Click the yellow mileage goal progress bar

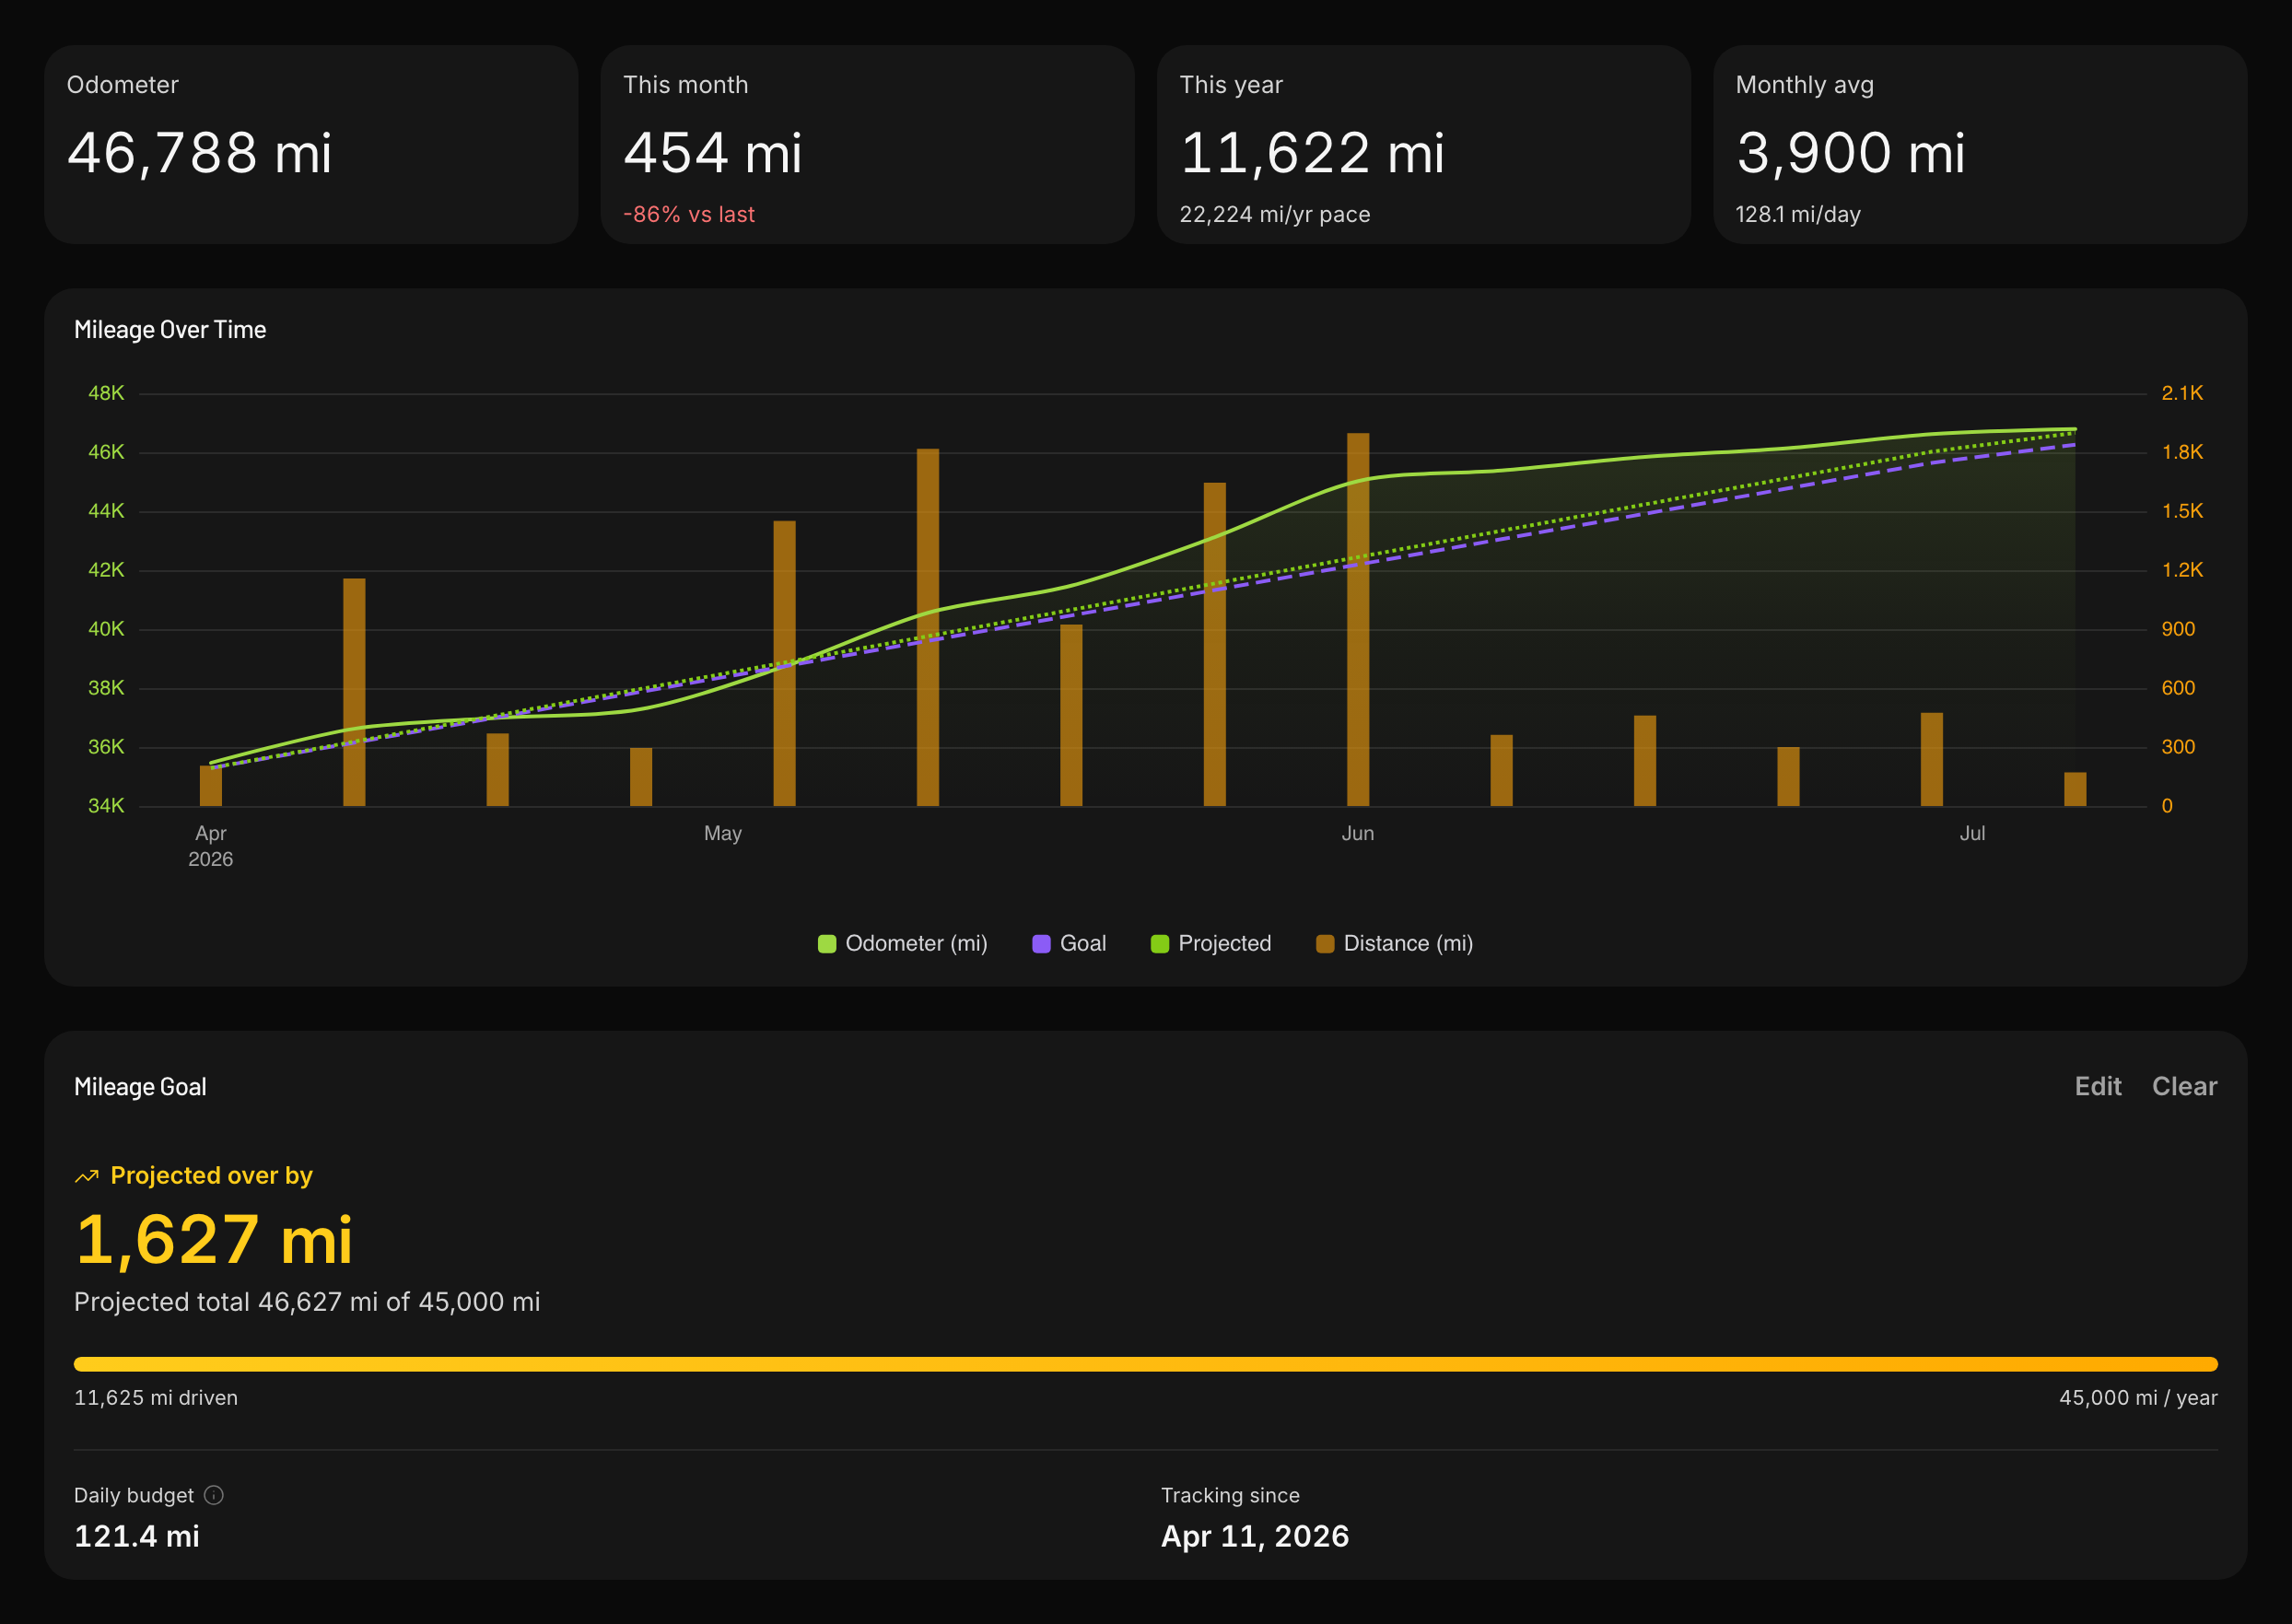(1146, 1364)
